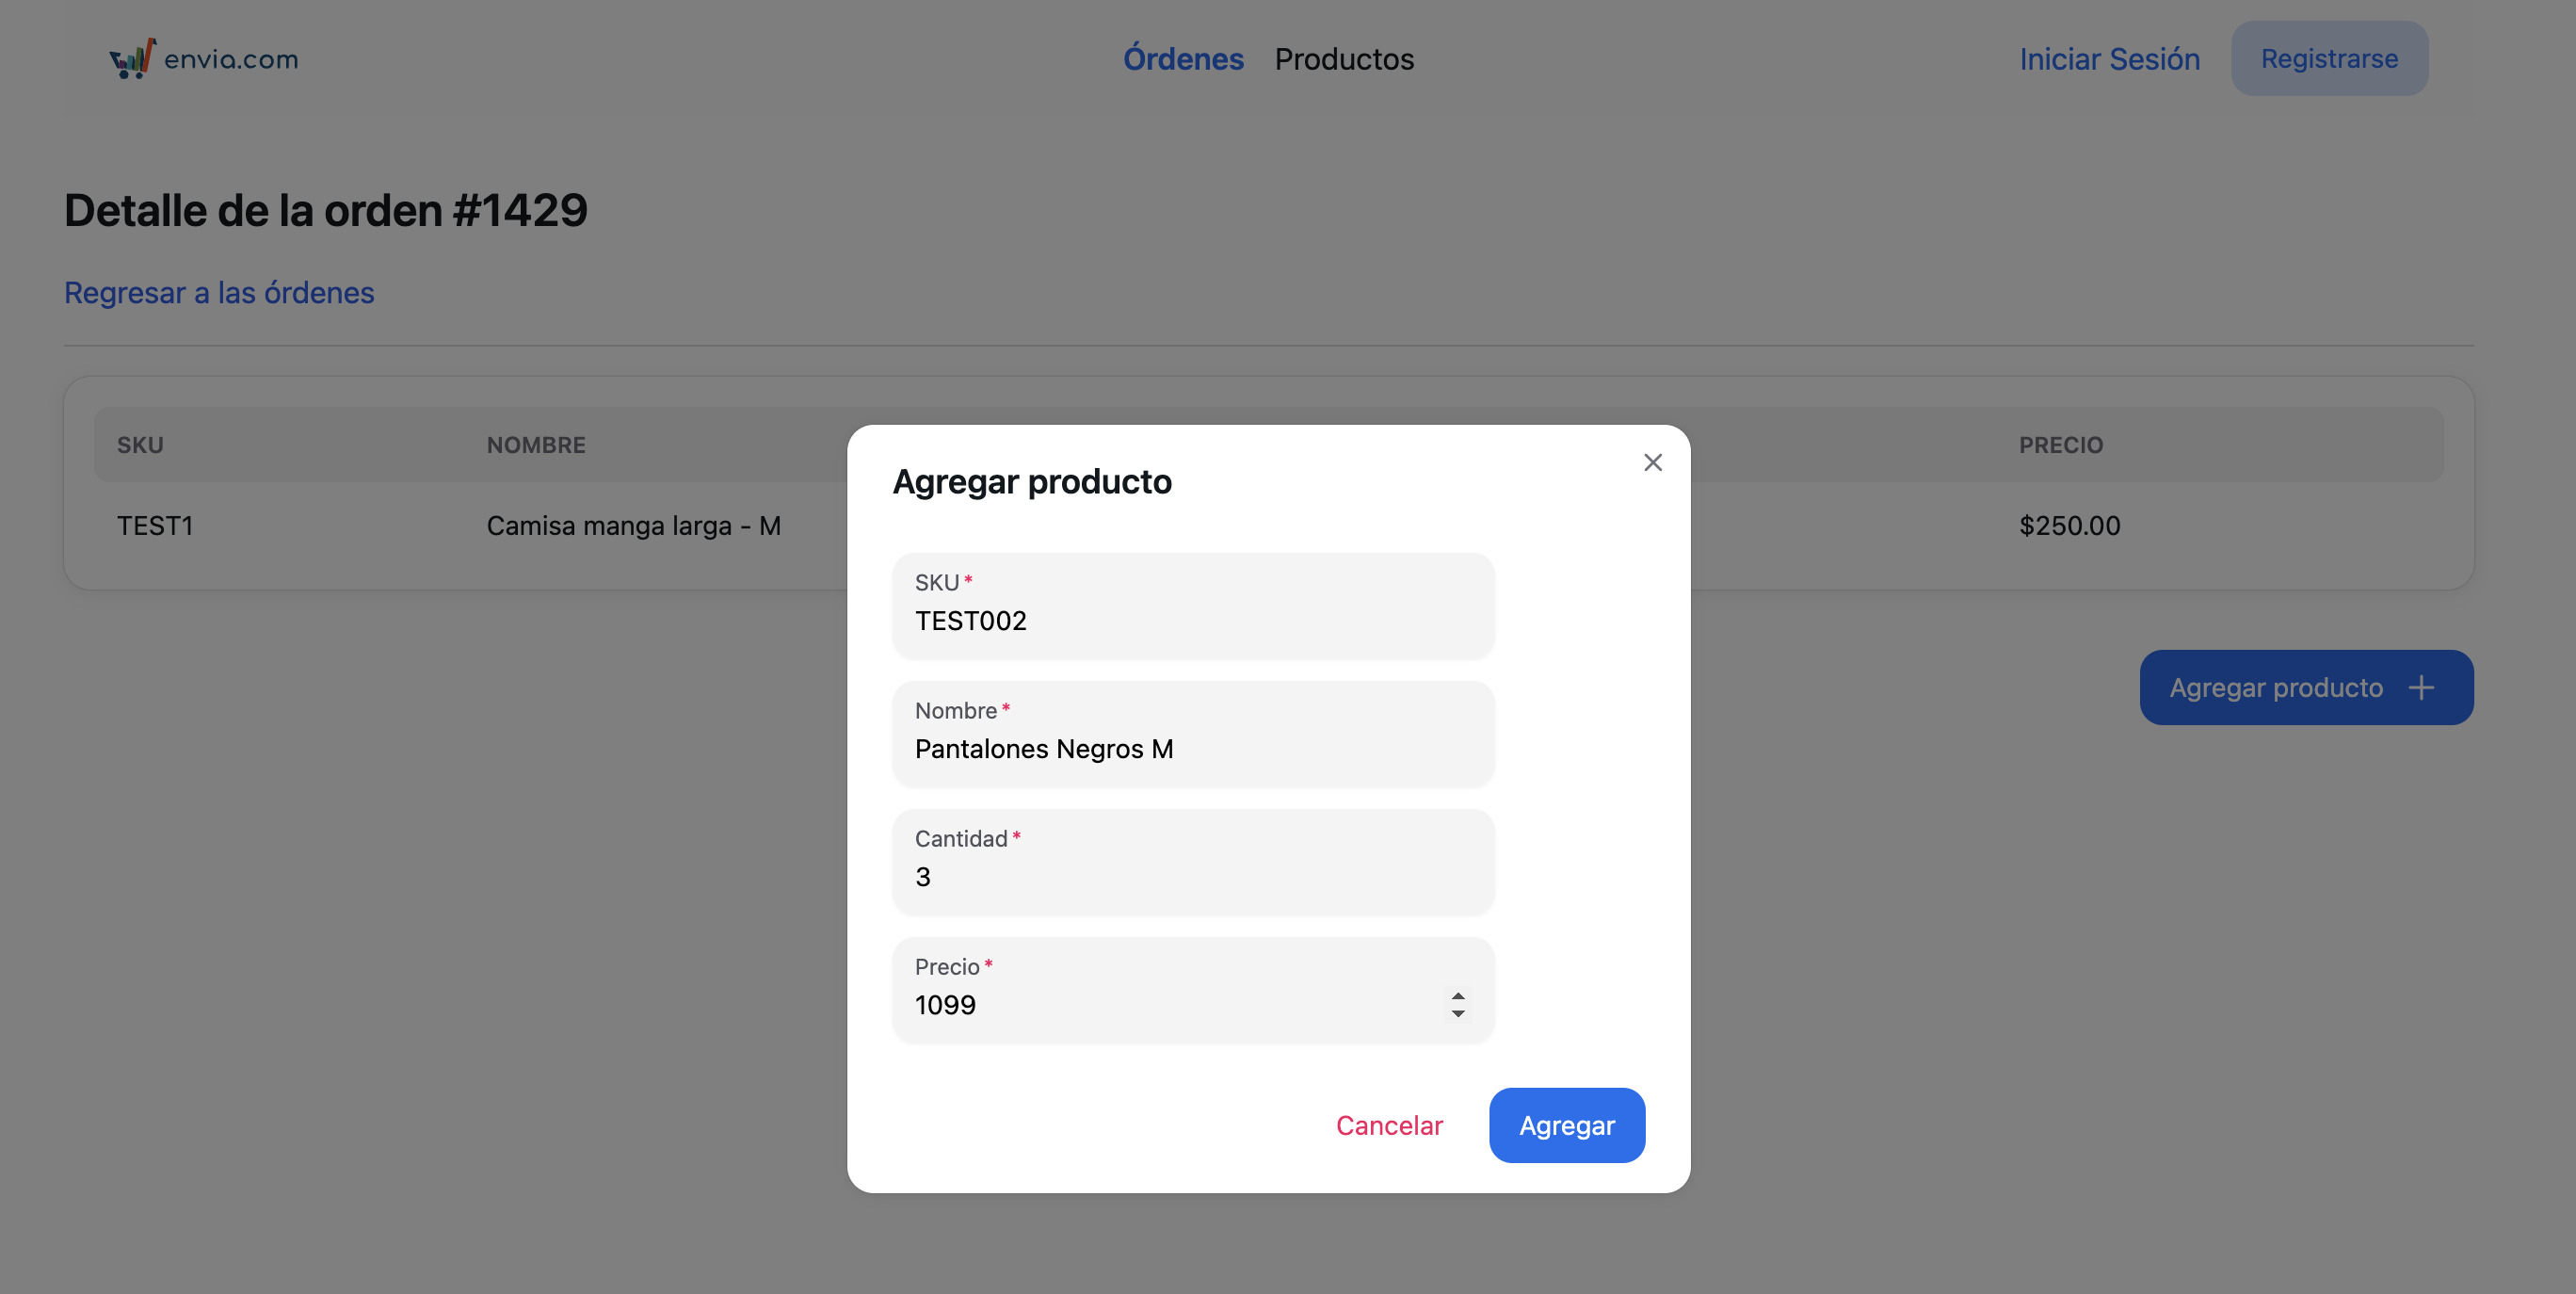Viewport: 2576px width, 1294px height.
Task: Click the envia.com shopping cart logo
Action: click(132, 59)
